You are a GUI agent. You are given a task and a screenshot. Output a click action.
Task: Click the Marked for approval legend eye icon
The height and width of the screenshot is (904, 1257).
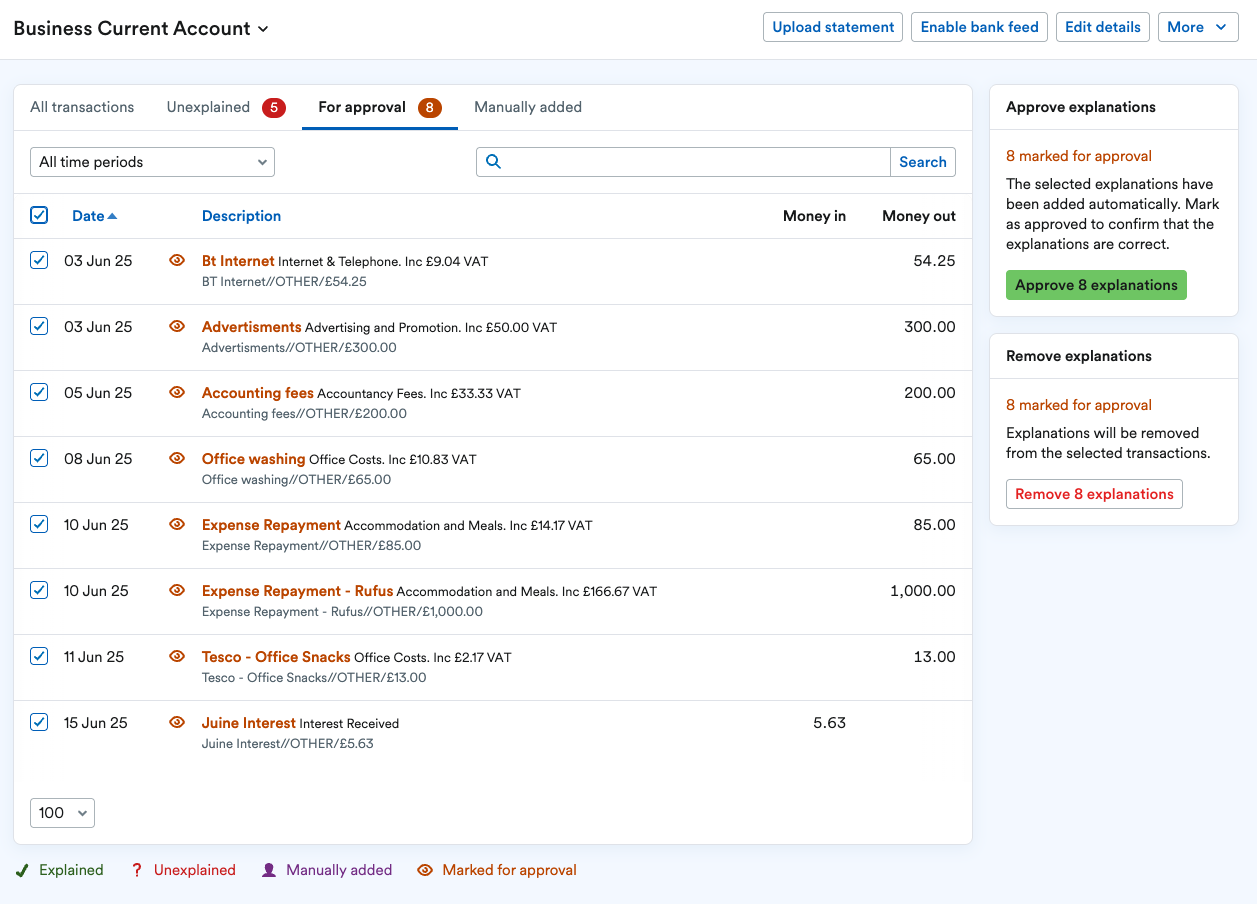(424, 870)
